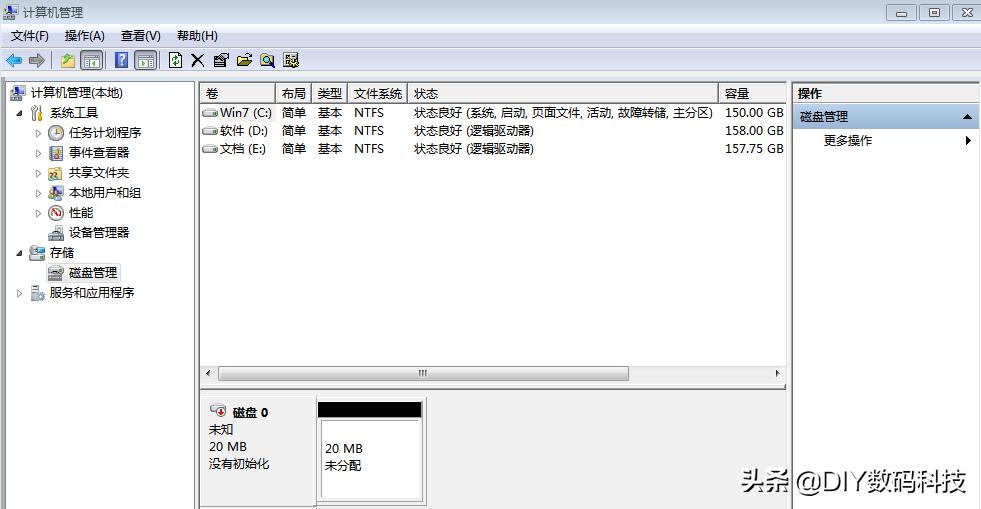Click the Win7 (C:) drive icon
This screenshot has height=509, width=981.
coord(210,113)
